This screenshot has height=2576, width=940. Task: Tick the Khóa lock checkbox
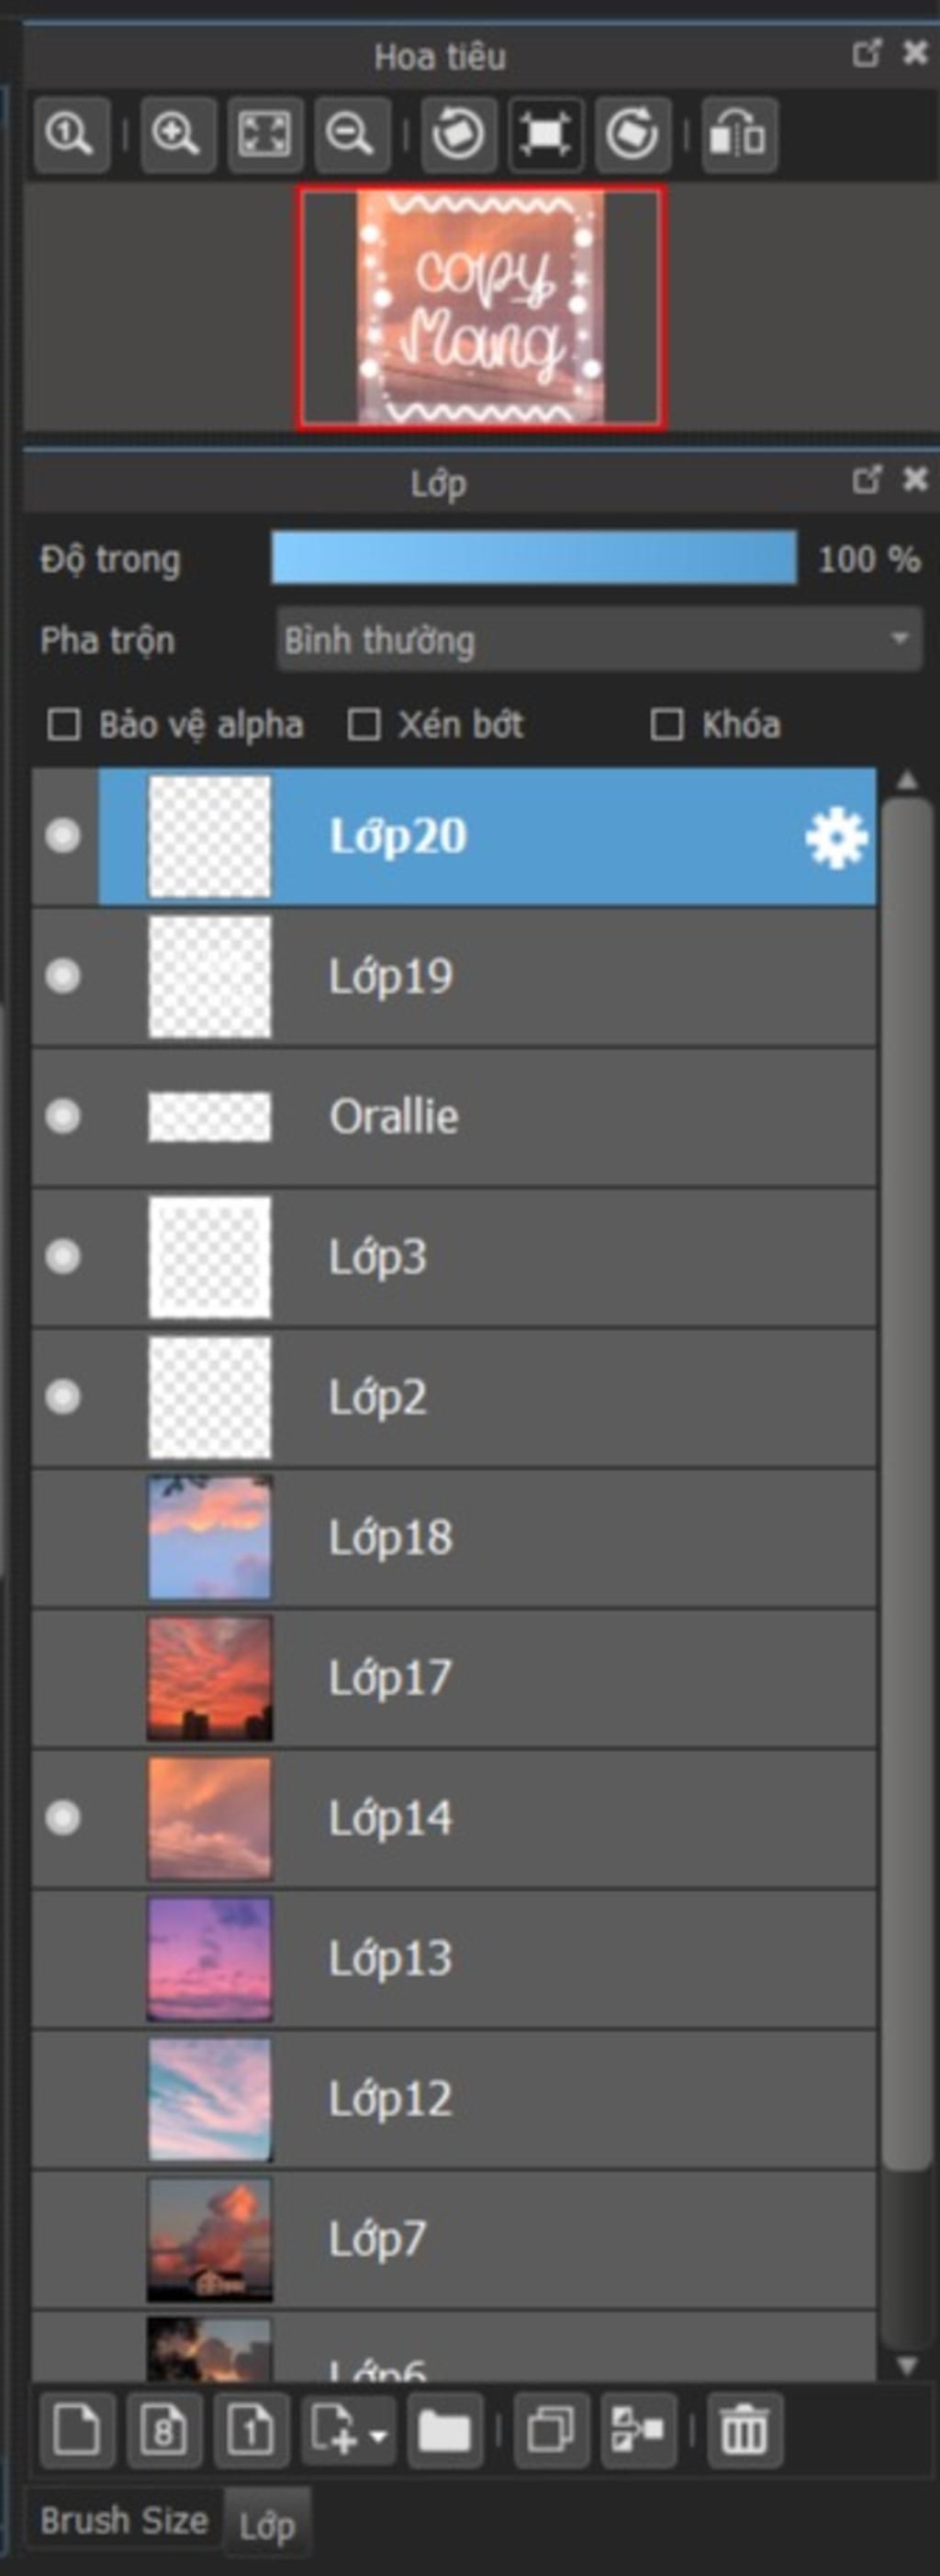tap(667, 725)
